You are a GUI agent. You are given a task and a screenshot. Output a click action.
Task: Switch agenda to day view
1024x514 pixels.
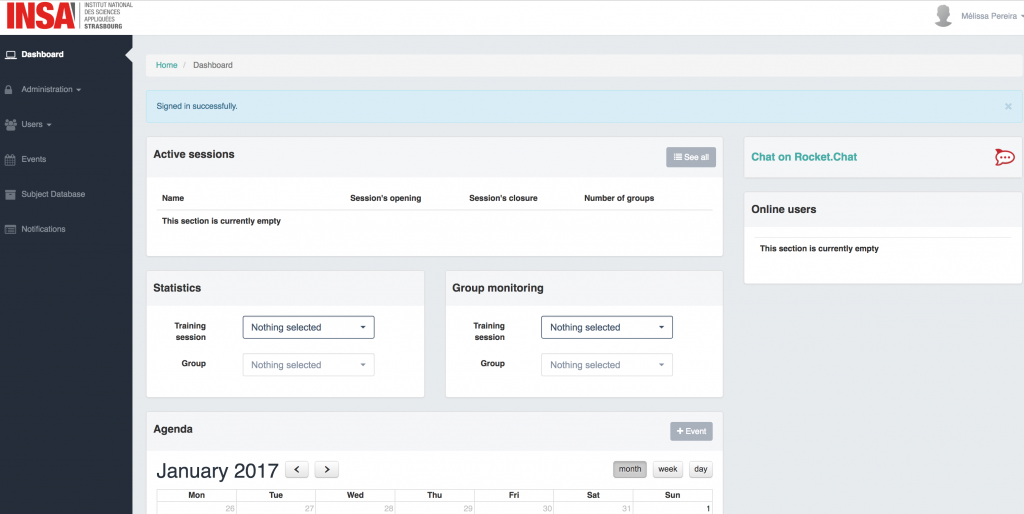point(700,469)
